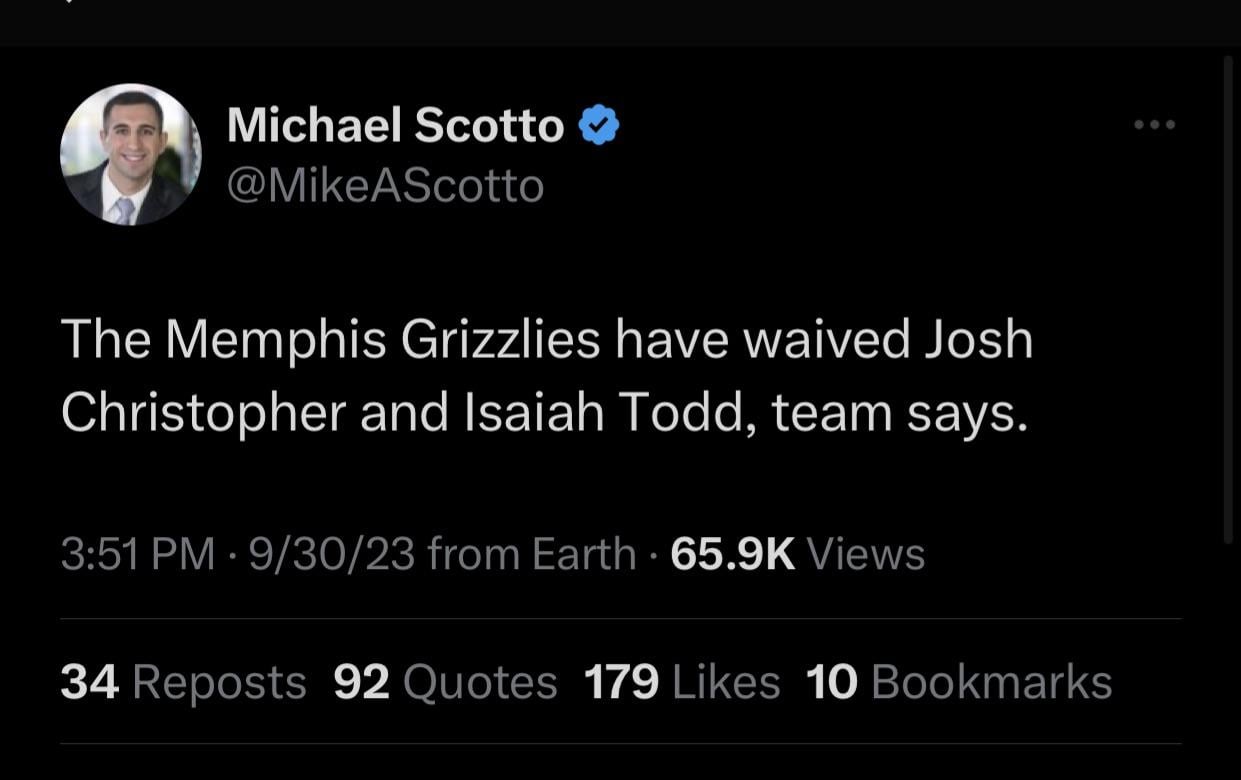The image size is (1241, 780).
Task: View the 65.9K Views analytics
Action: 797,554
